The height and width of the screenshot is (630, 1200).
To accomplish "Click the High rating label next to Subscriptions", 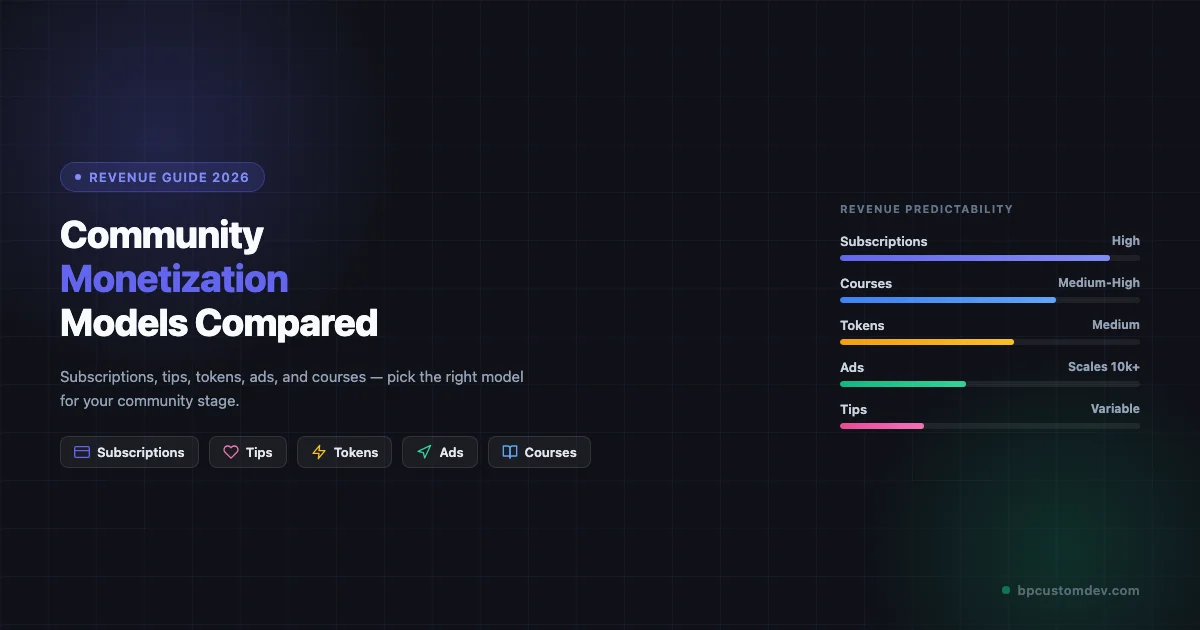I will tap(1126, 241).
